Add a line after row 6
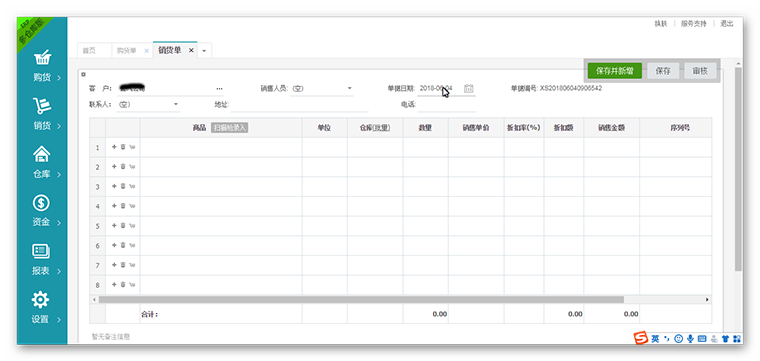The width and height of the screenshot is (760, 361). tap(114, 245)
